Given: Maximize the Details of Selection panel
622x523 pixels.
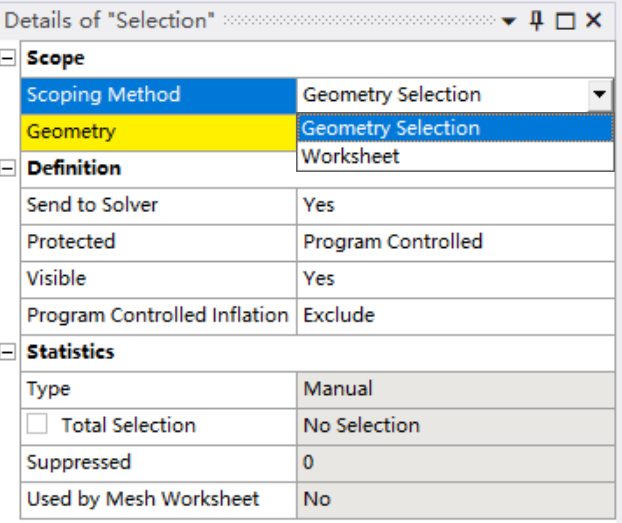Looking at the screenshot, I should coord(565,21).
